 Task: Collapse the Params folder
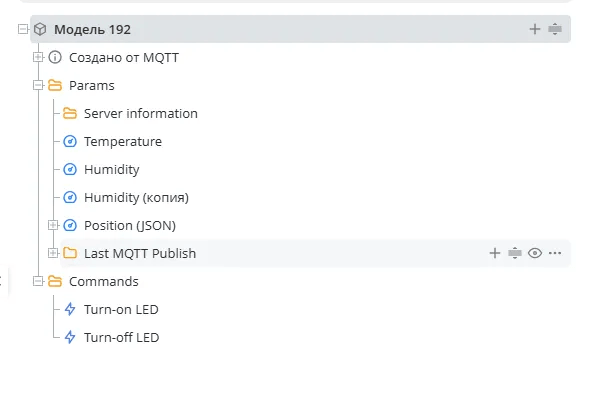38,86
